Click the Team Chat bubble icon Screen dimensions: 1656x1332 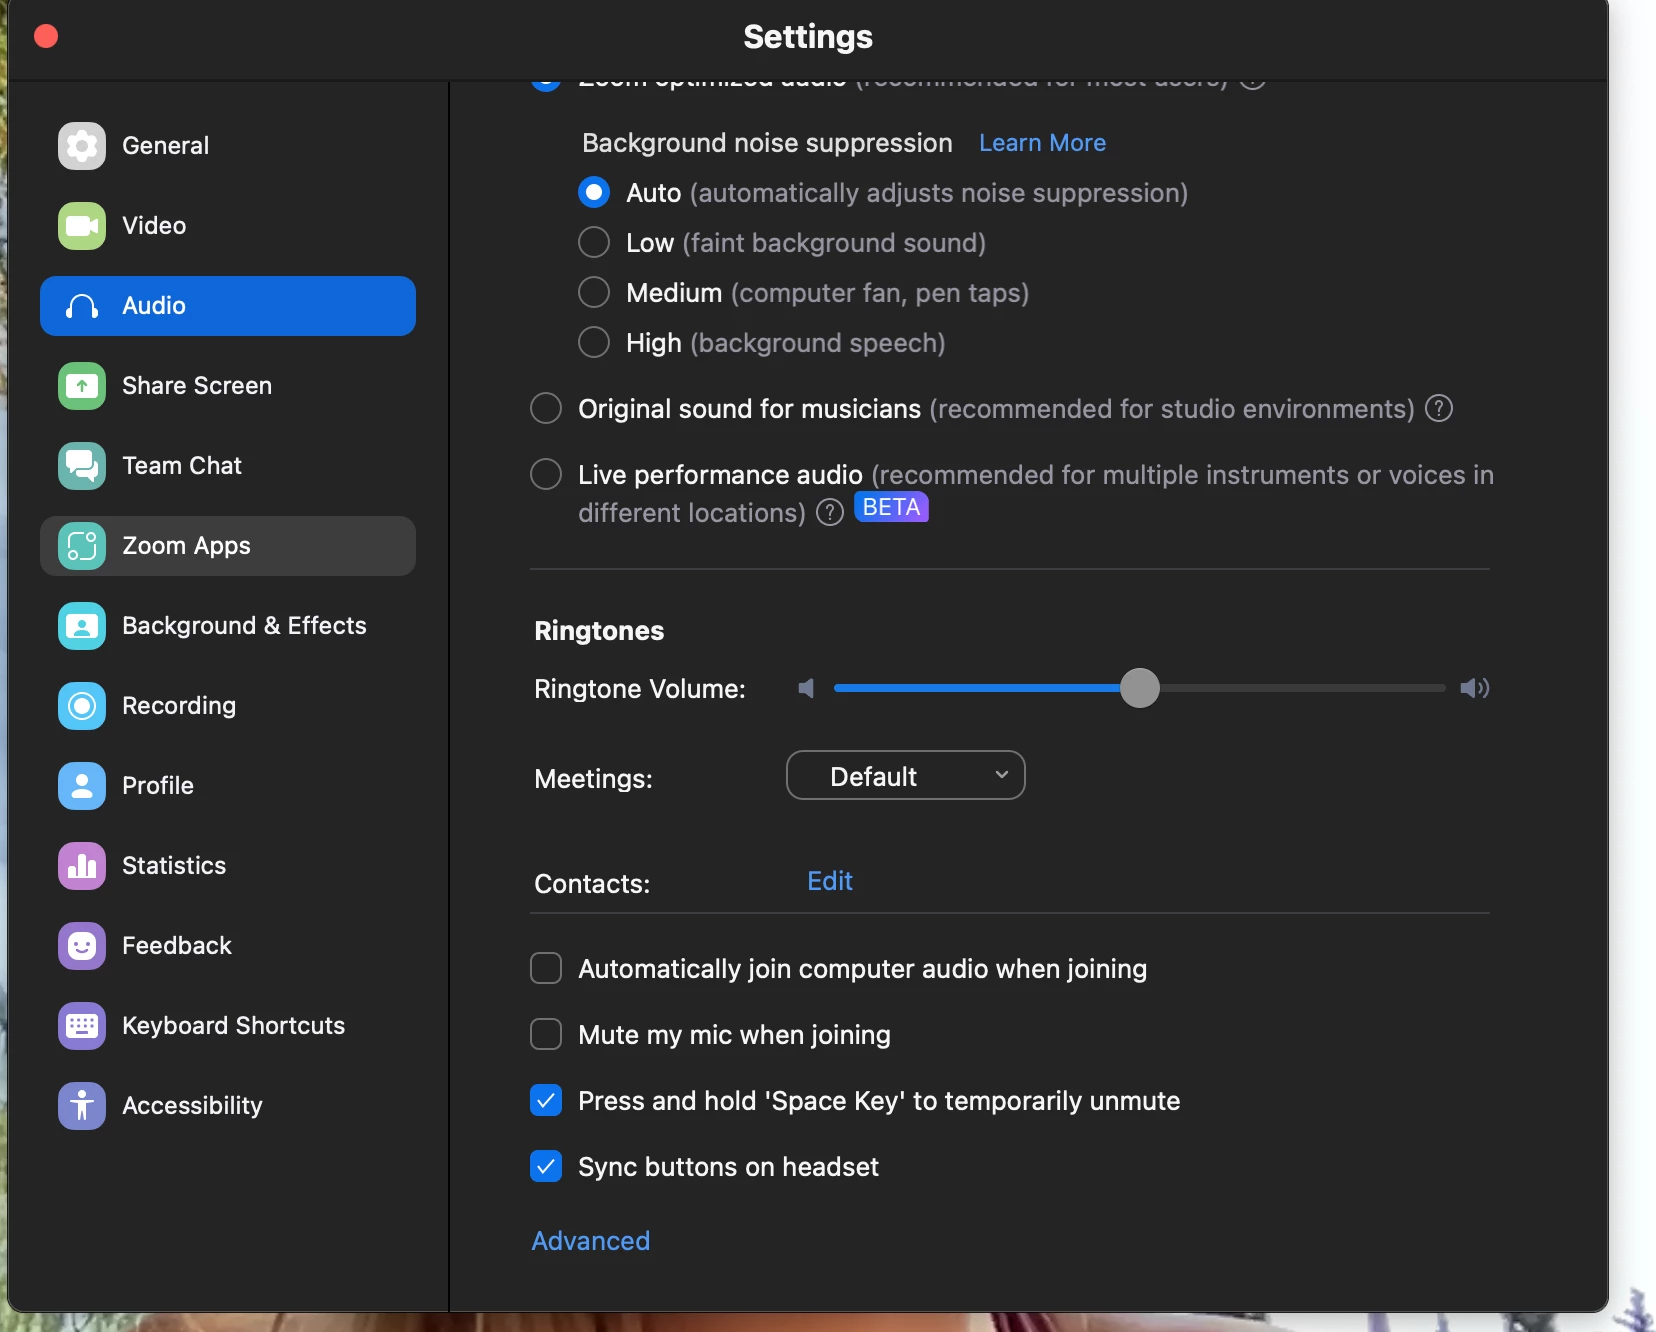[82, 466]
